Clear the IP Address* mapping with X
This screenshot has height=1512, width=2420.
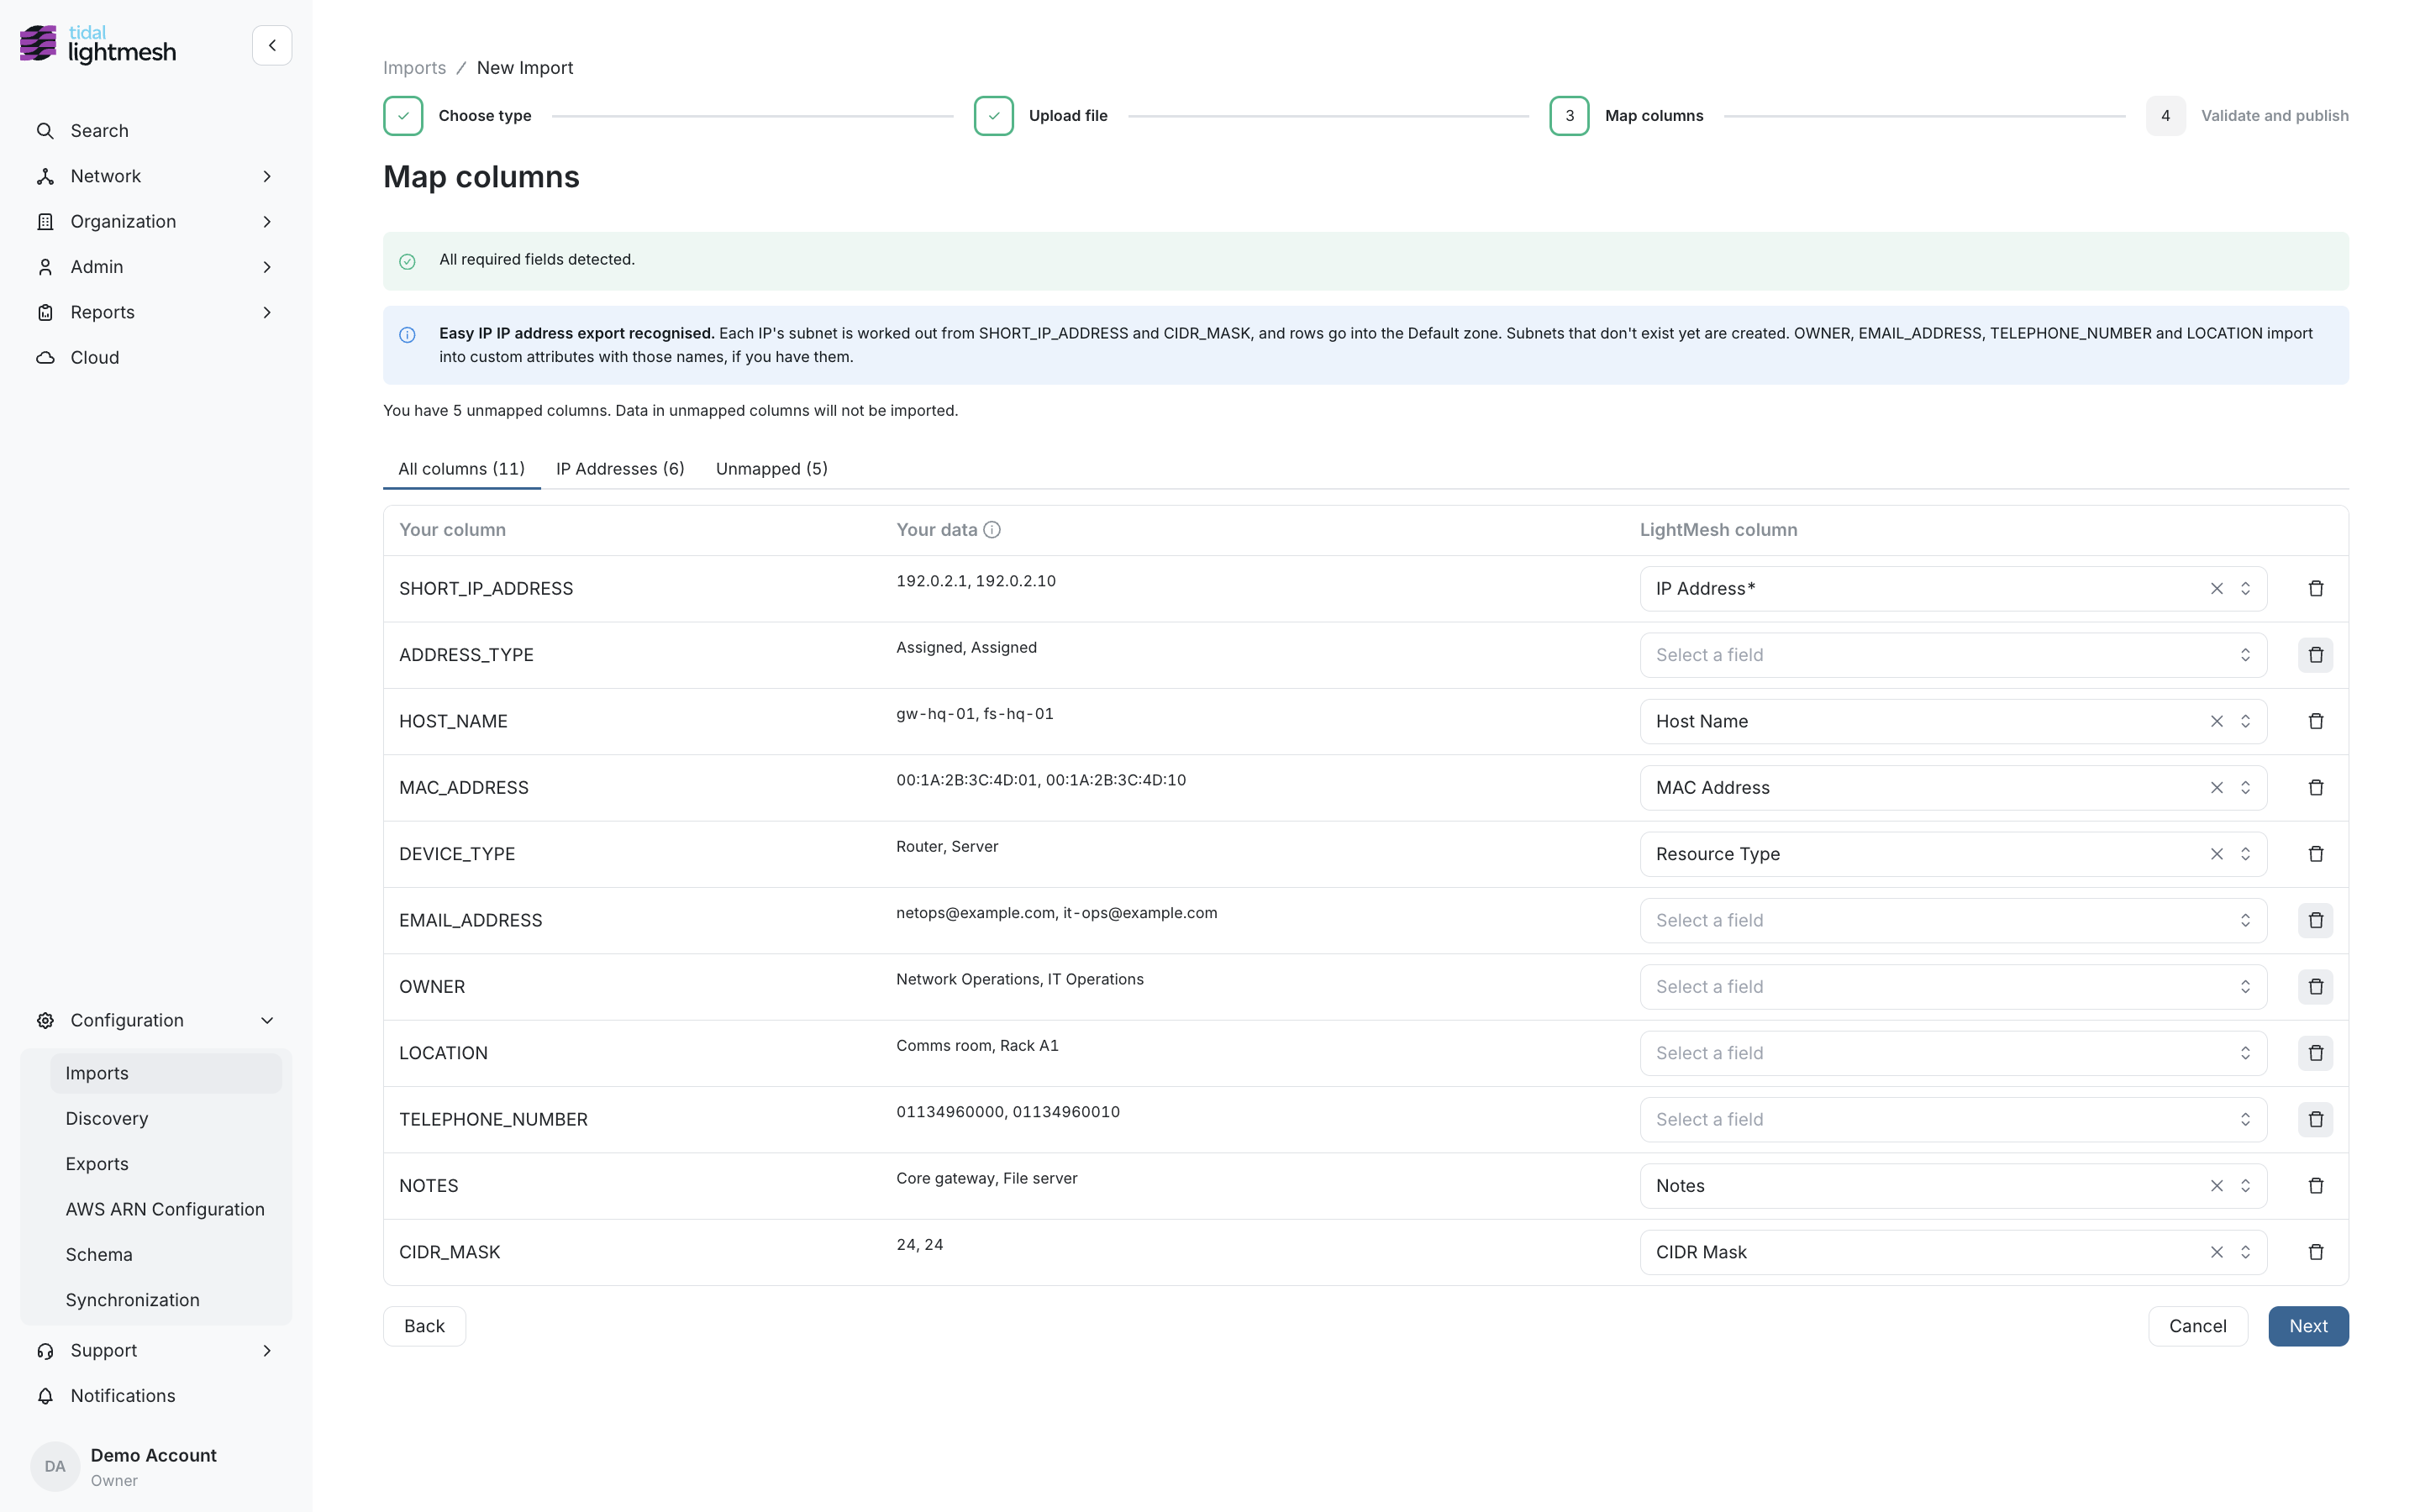click(2216, 588)
